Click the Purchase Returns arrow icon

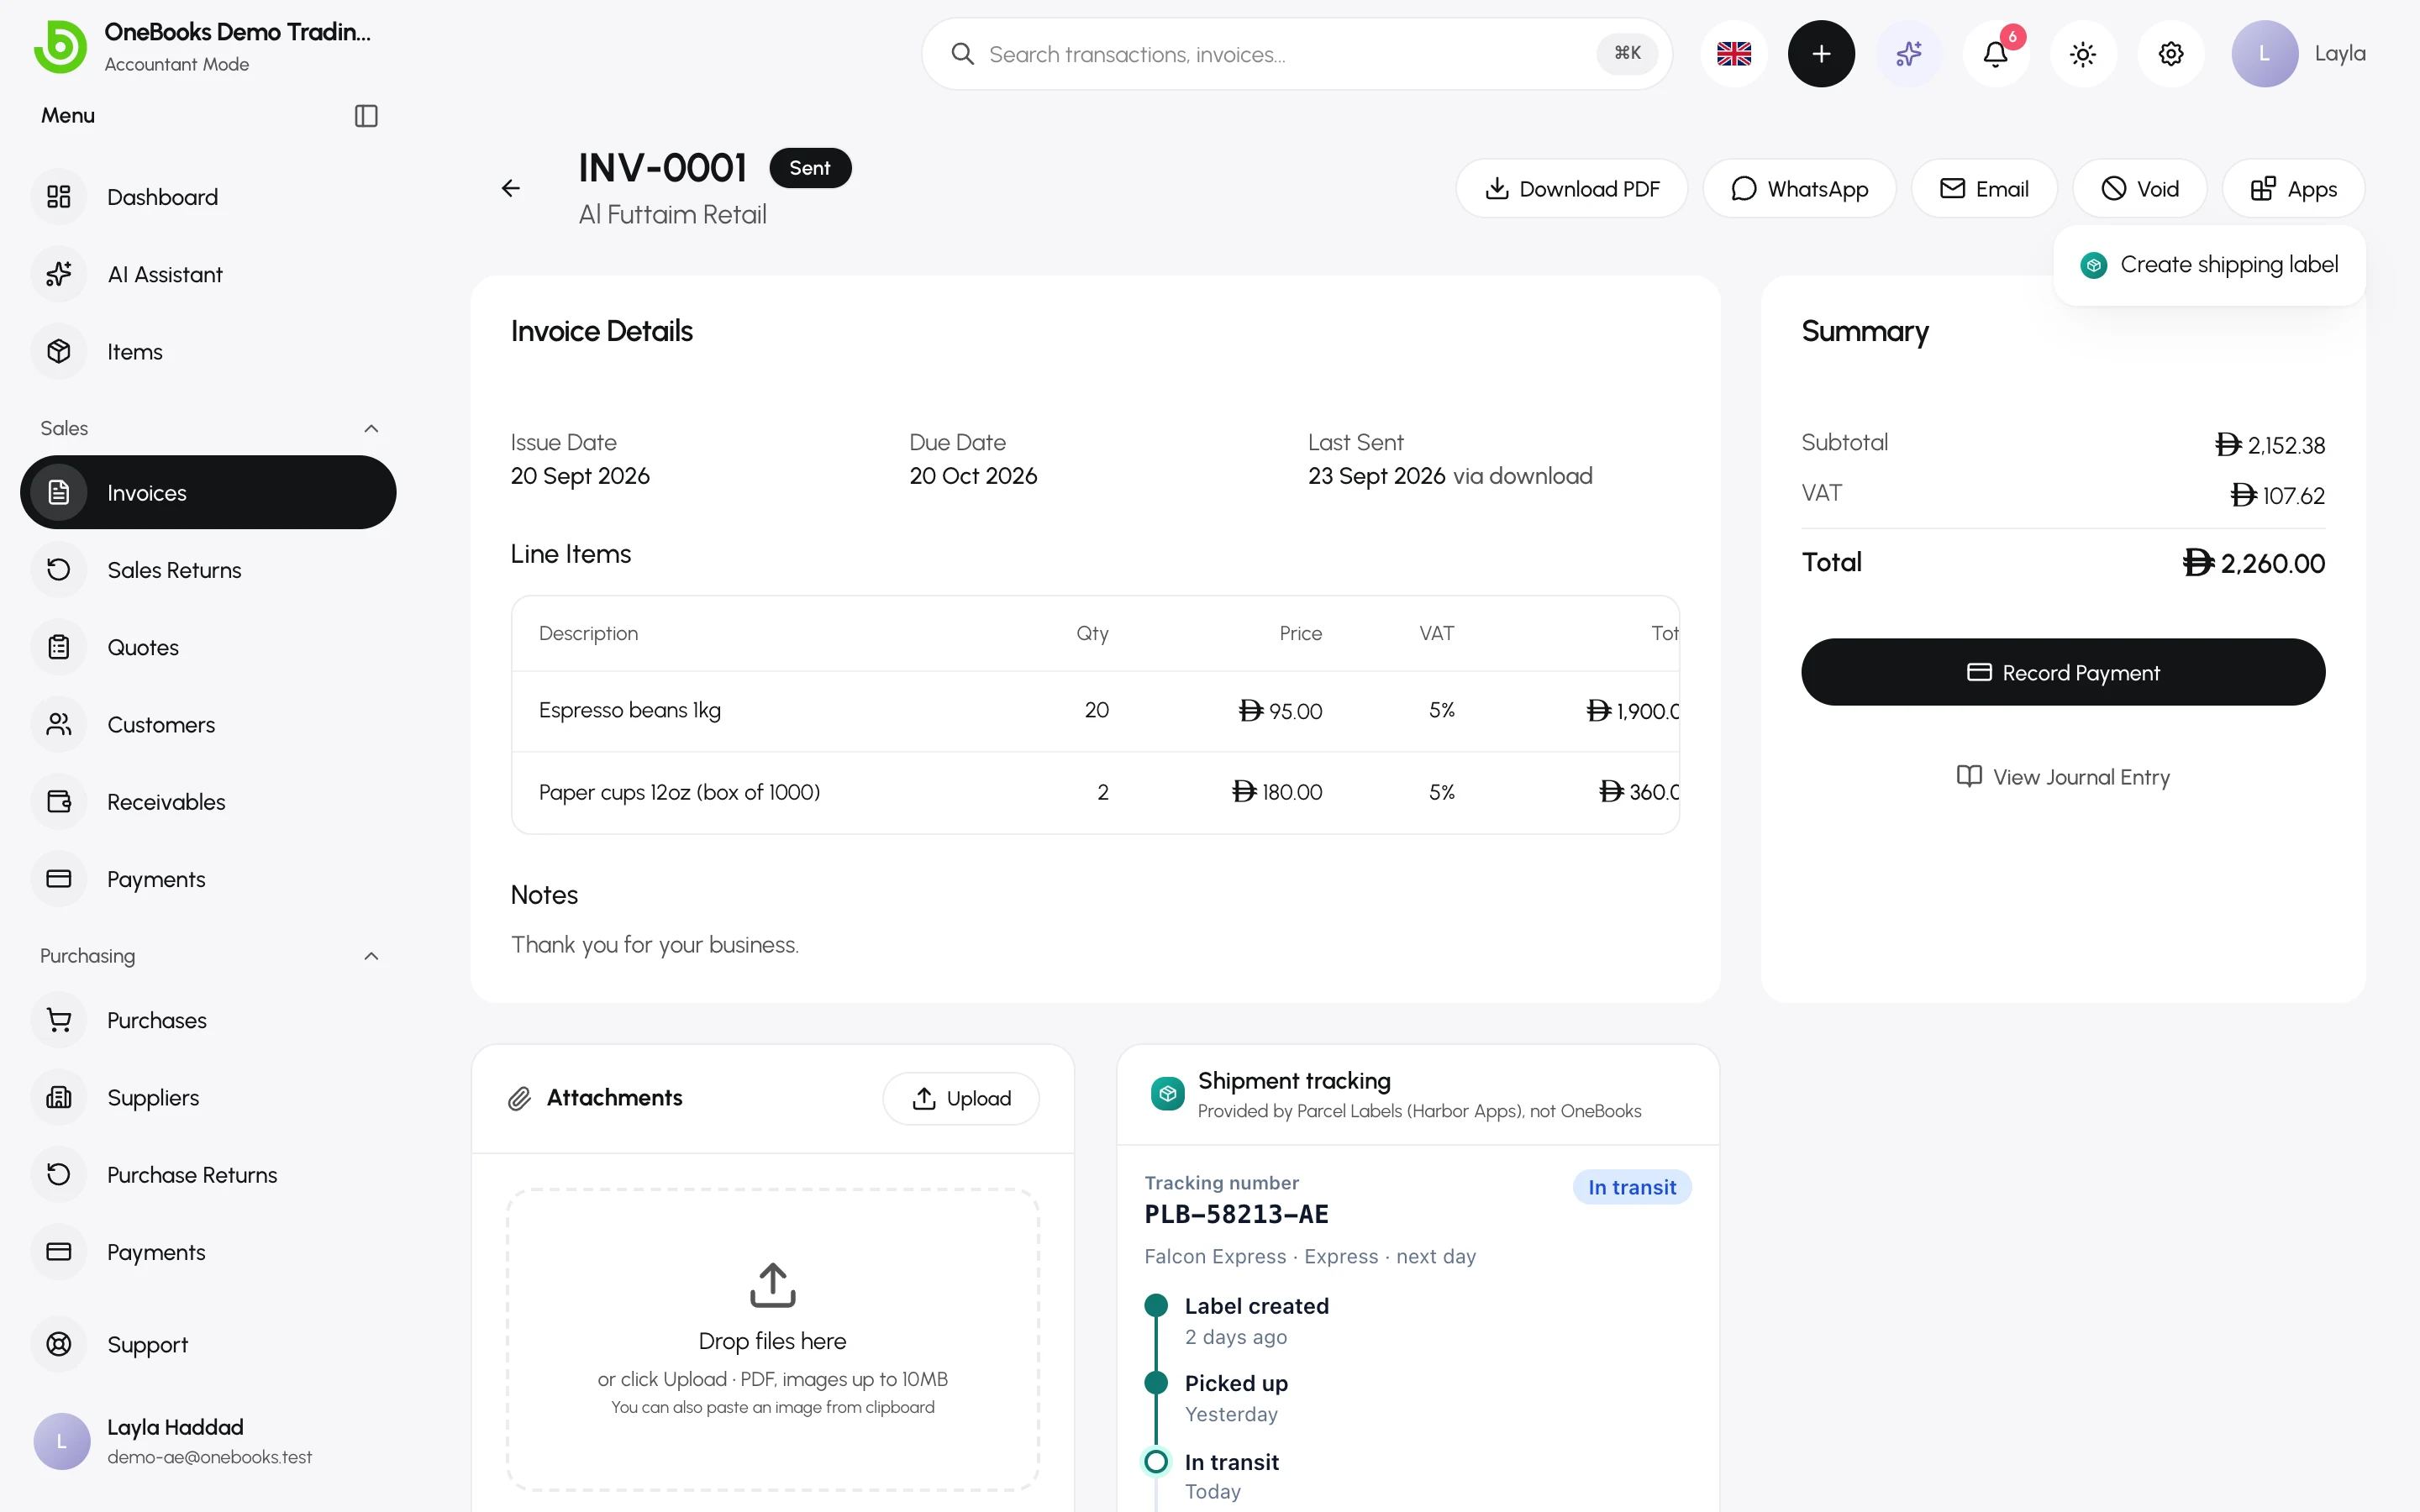59,1174
